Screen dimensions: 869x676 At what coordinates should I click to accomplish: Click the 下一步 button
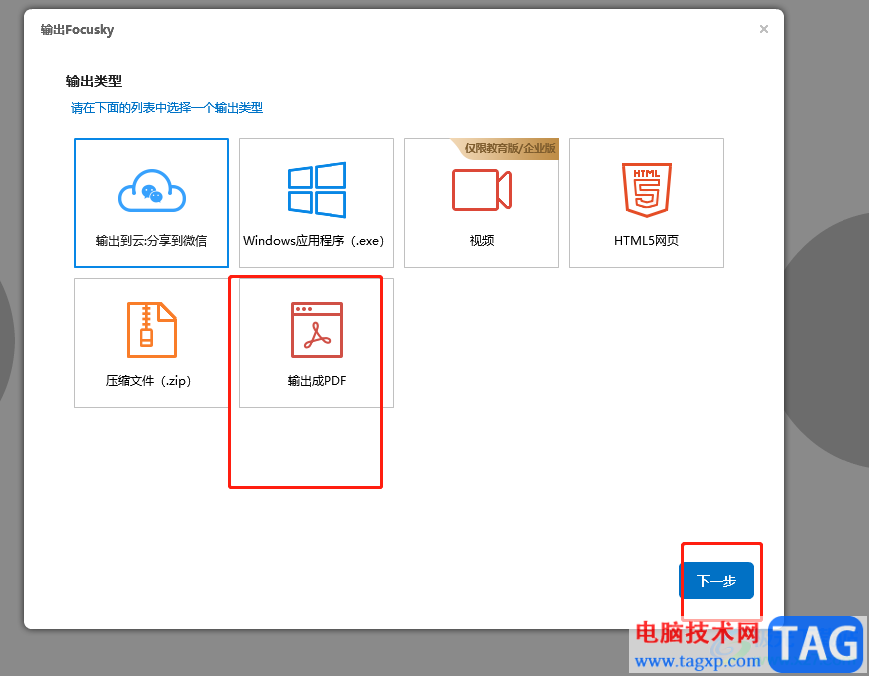716,580
